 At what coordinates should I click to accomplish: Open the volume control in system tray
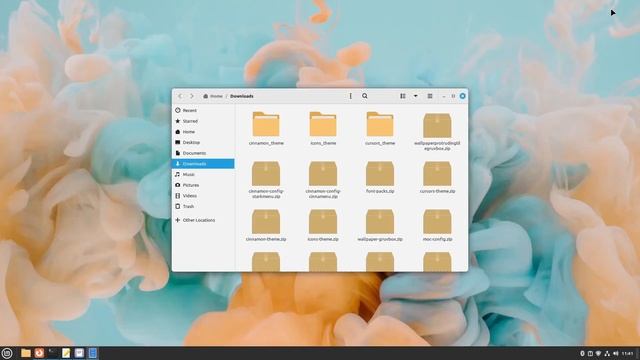pyautogui.click(x=616, y=353)
